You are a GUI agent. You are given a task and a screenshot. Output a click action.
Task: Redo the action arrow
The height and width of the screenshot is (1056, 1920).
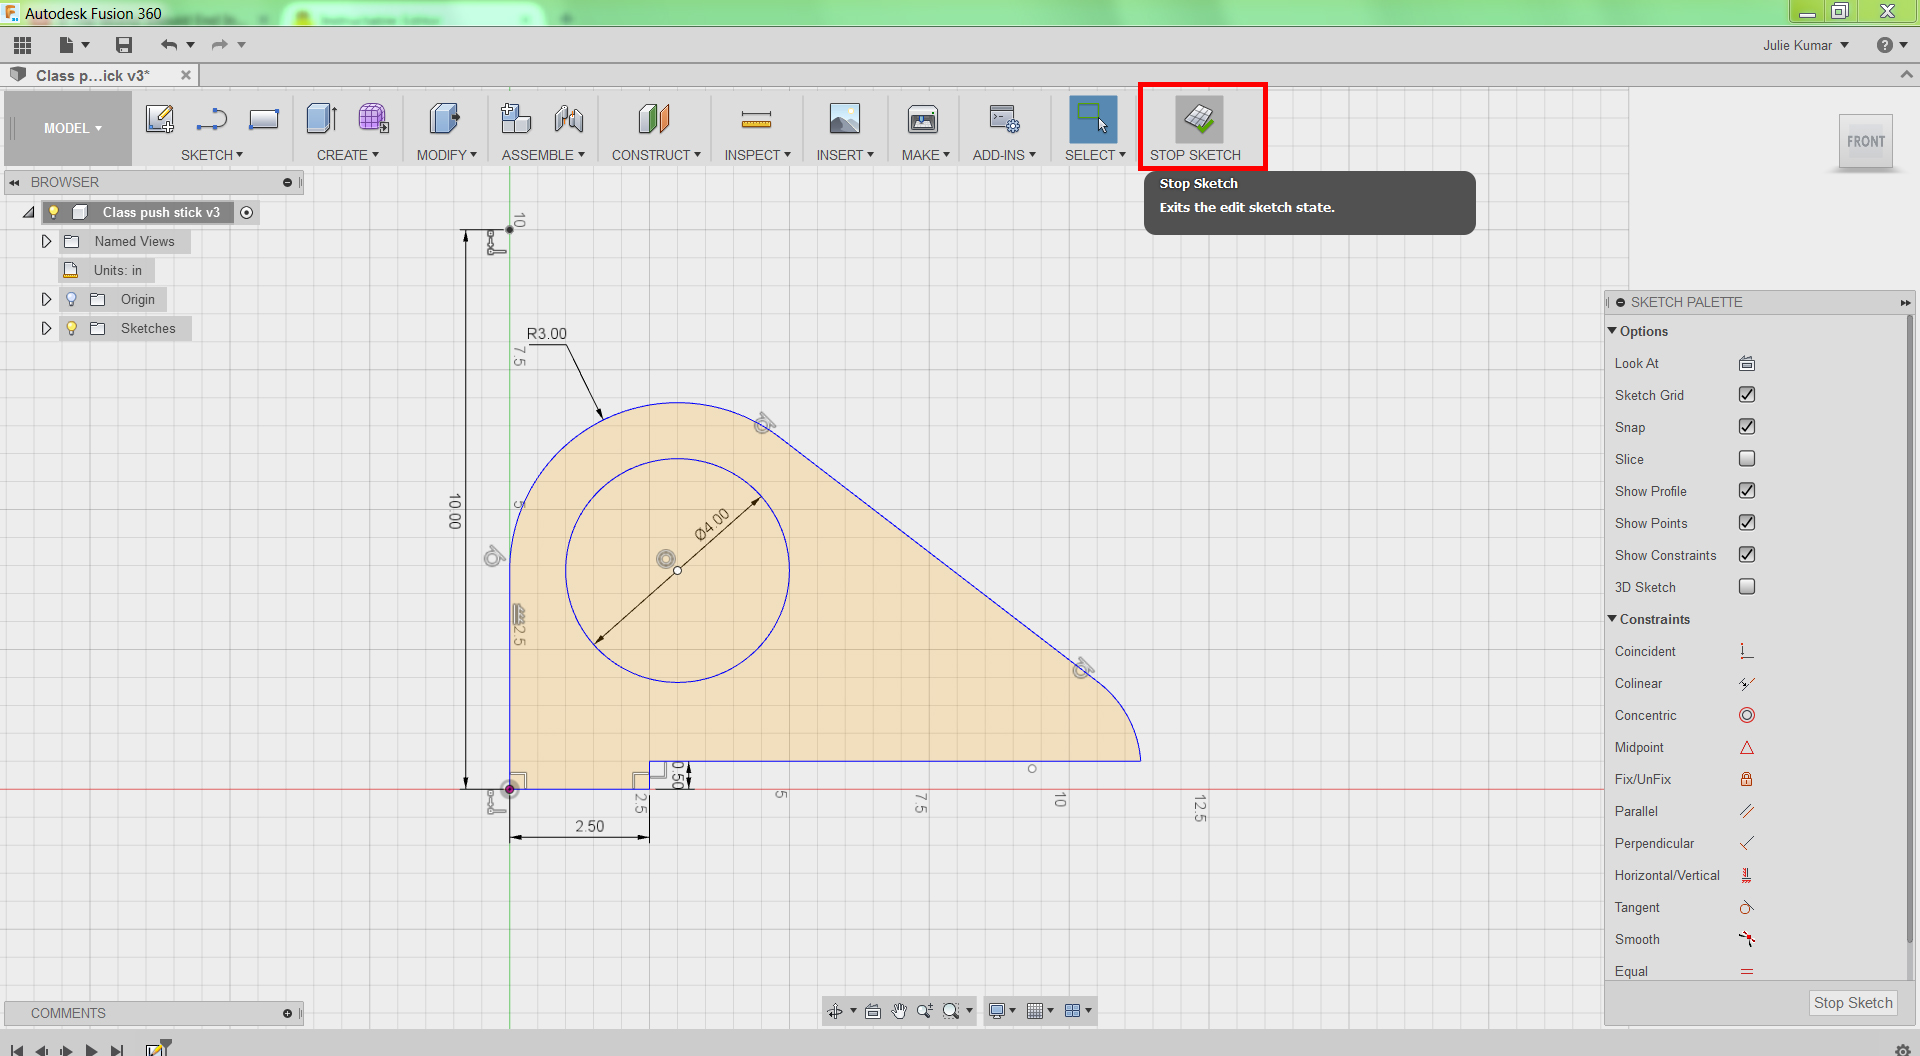(219, 45)
